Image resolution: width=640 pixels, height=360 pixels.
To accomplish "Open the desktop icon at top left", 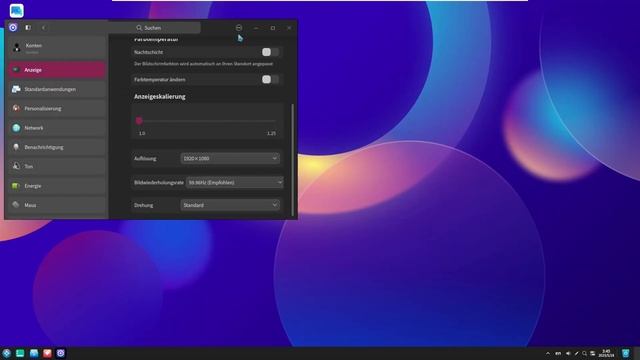I will click(x=17, y=11).
